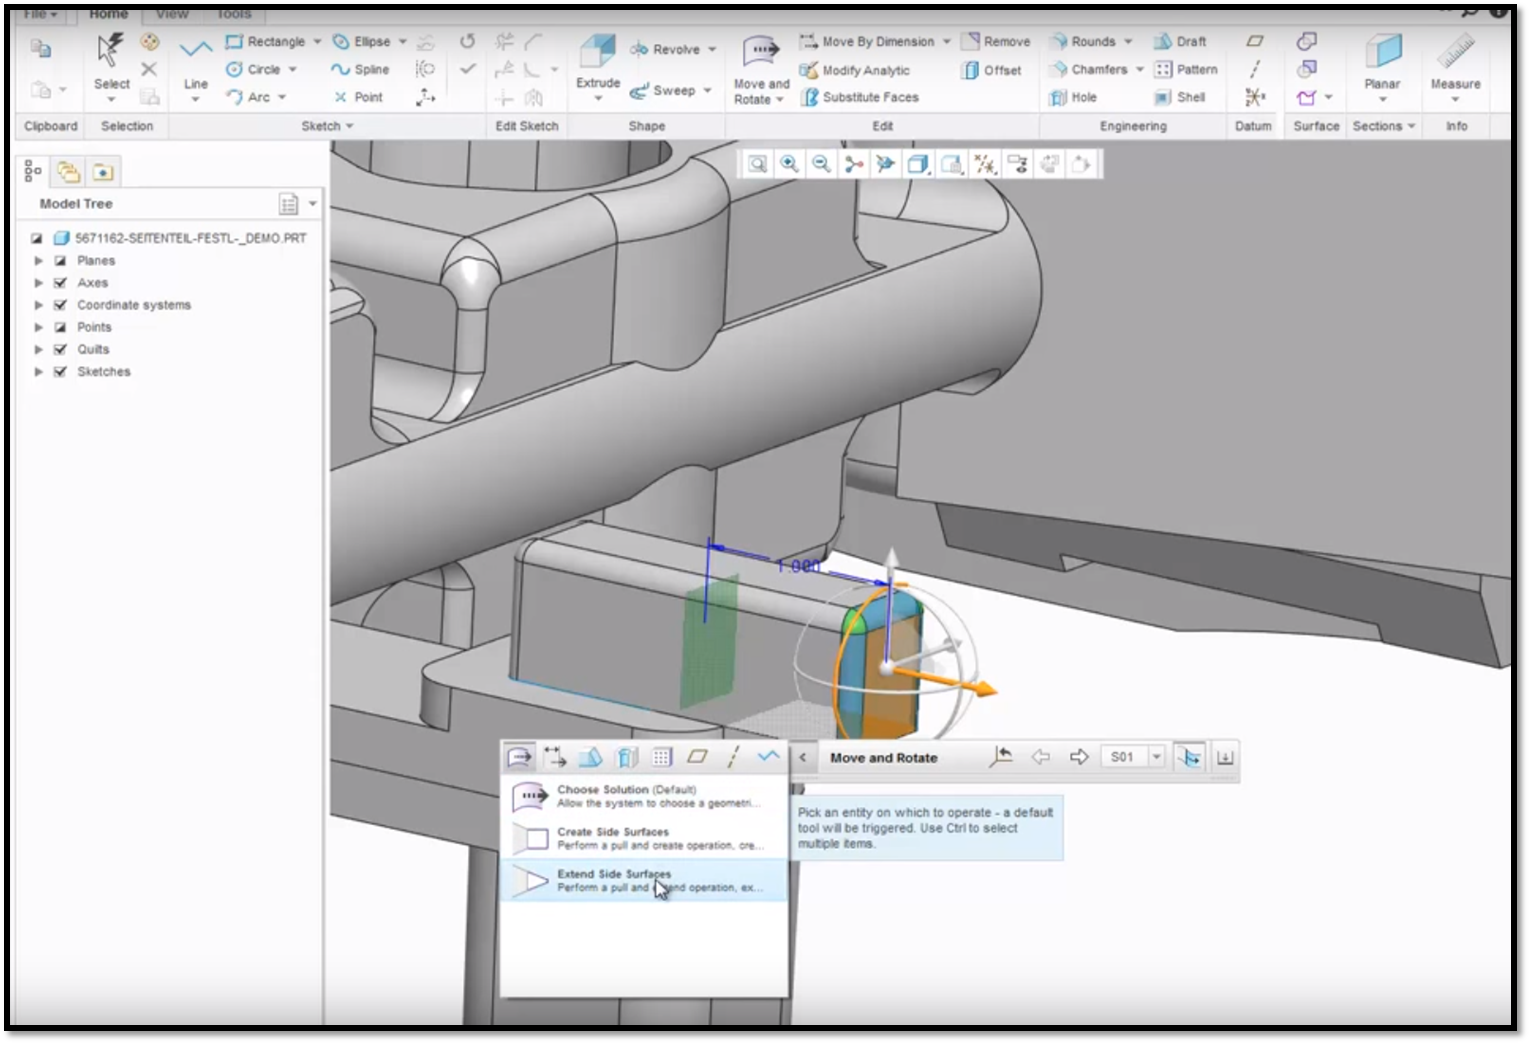Viewport: 1530px width, 1044px height.
Task: Toggle the Planes visibility checkbox
Action: (60, 260)
